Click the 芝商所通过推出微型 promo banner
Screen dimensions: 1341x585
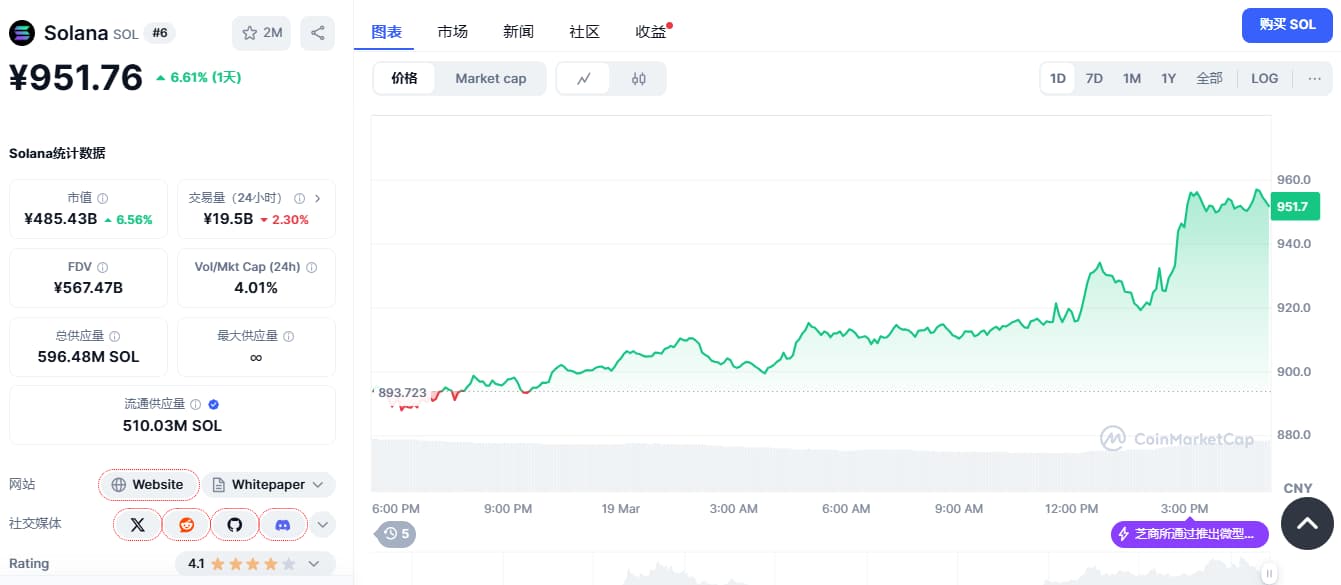point(1190,534)
